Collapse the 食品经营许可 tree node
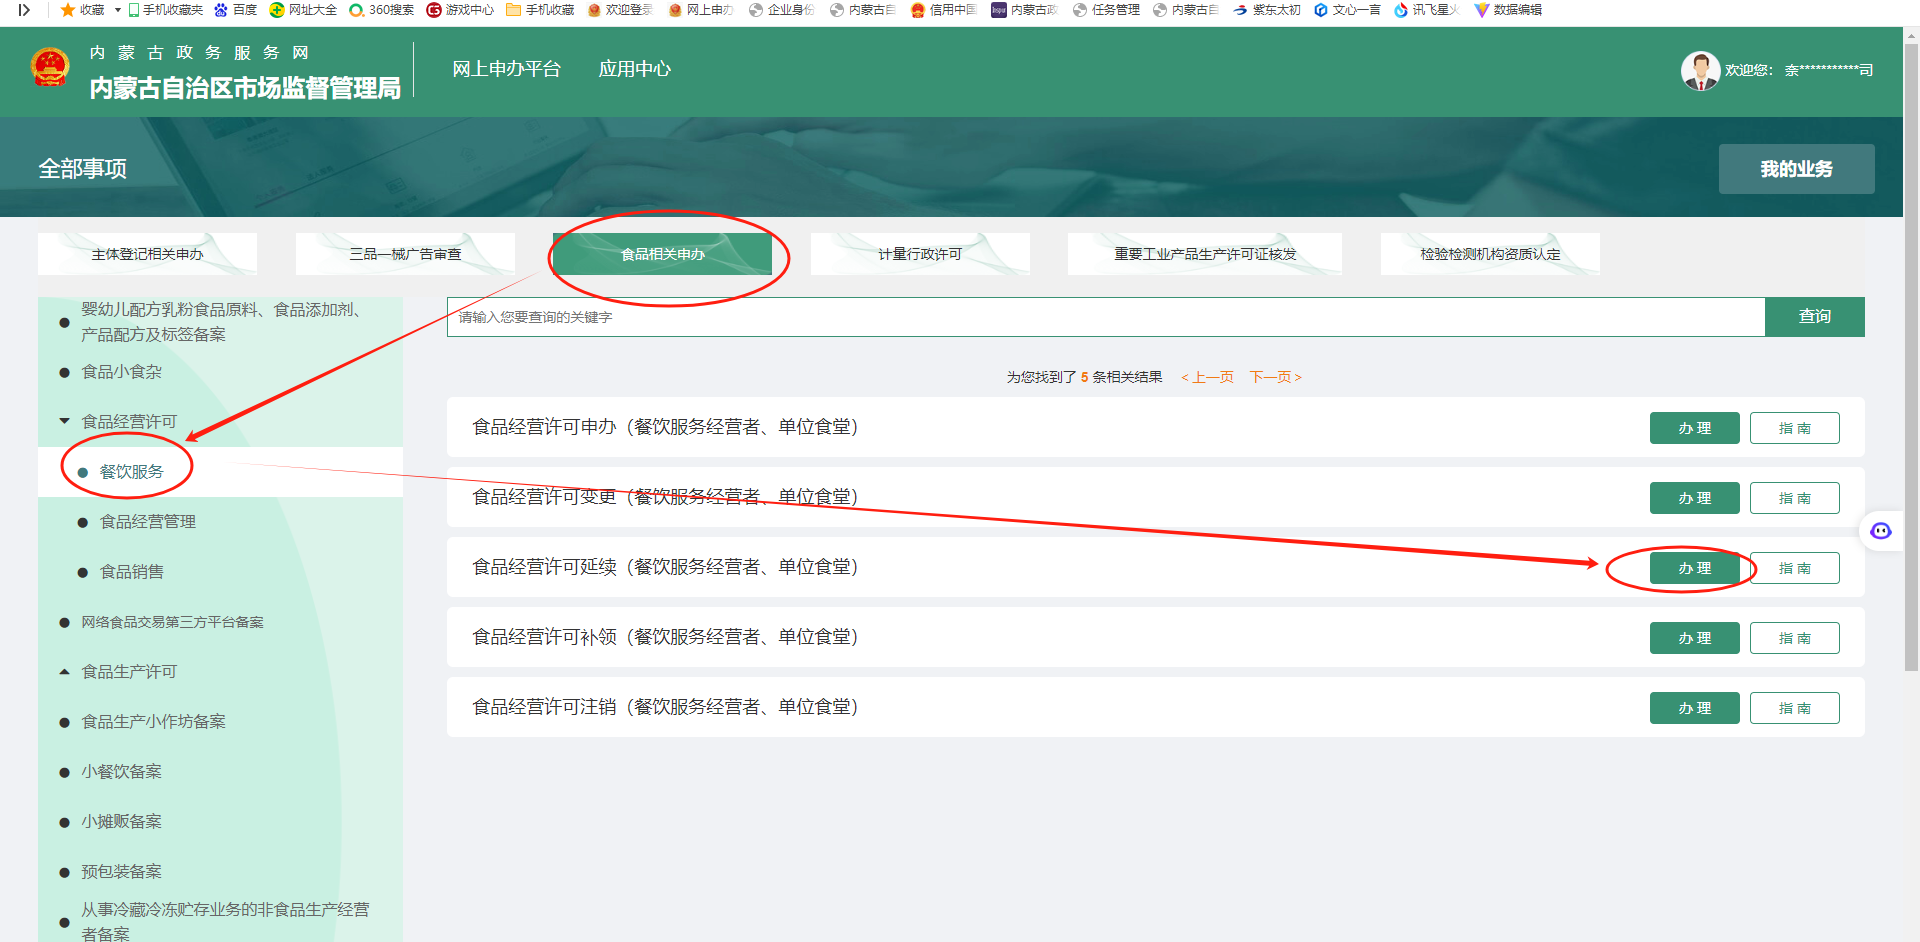1920x942 pixels. pyautogui.click(x=65, y=421)
